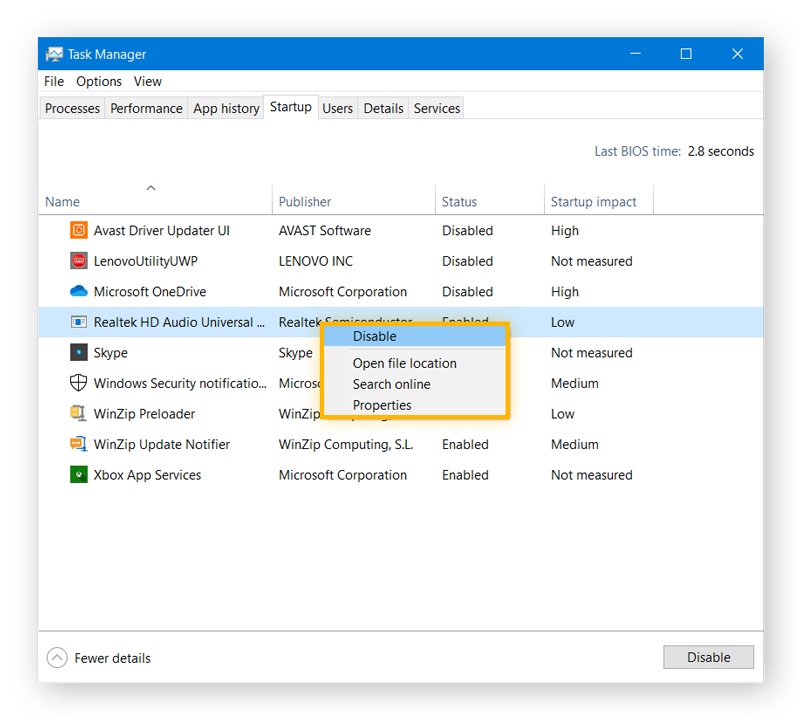Sort by the Name column header
800x720 pixels.
pos(156,199)
